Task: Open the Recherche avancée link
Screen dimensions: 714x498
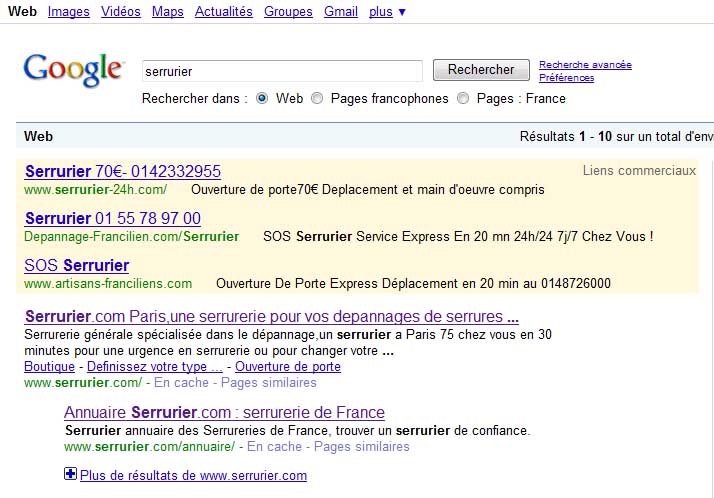Action: pos(585,65)
